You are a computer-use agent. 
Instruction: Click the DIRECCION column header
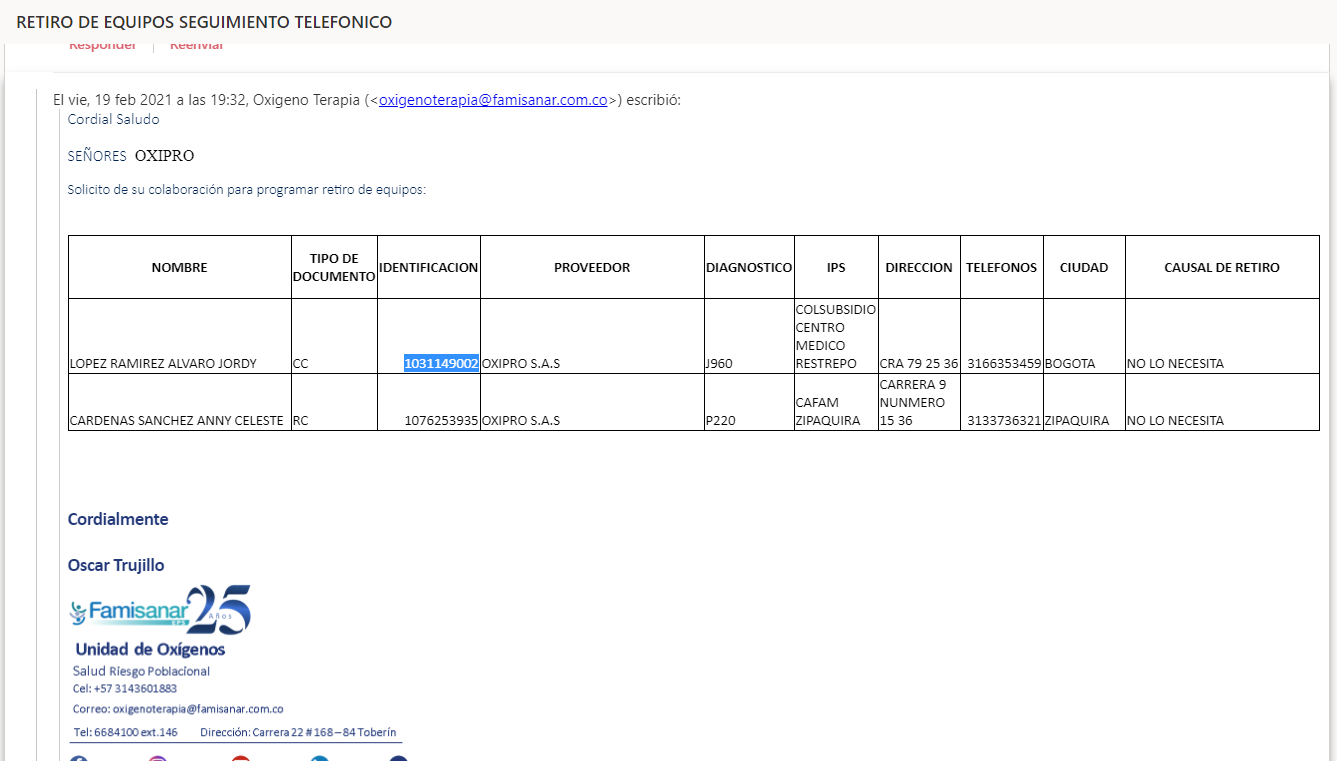click(919, 268)
